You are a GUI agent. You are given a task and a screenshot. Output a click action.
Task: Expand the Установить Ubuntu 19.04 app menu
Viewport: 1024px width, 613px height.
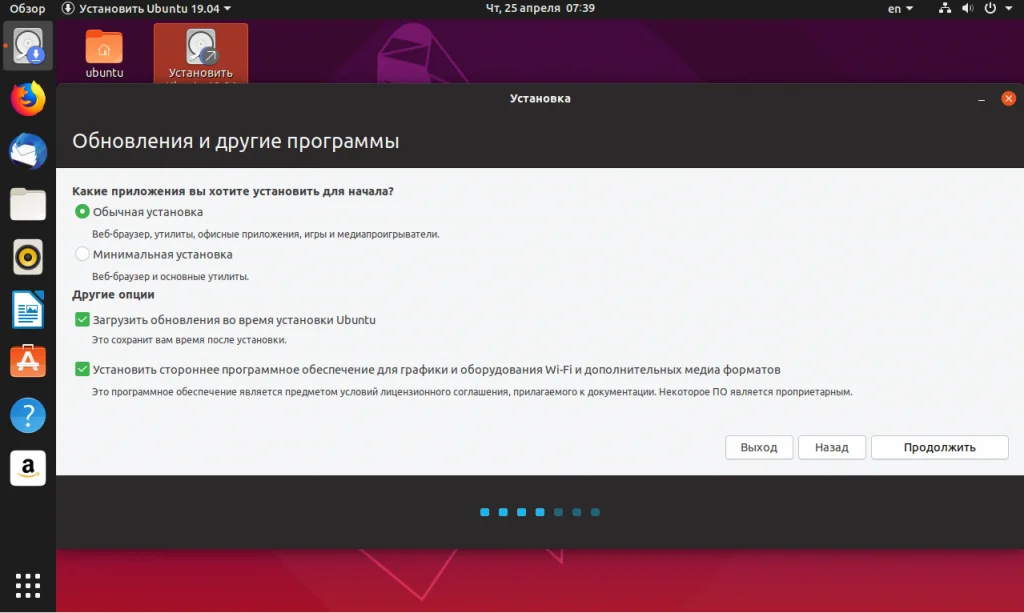pos(146,8)
